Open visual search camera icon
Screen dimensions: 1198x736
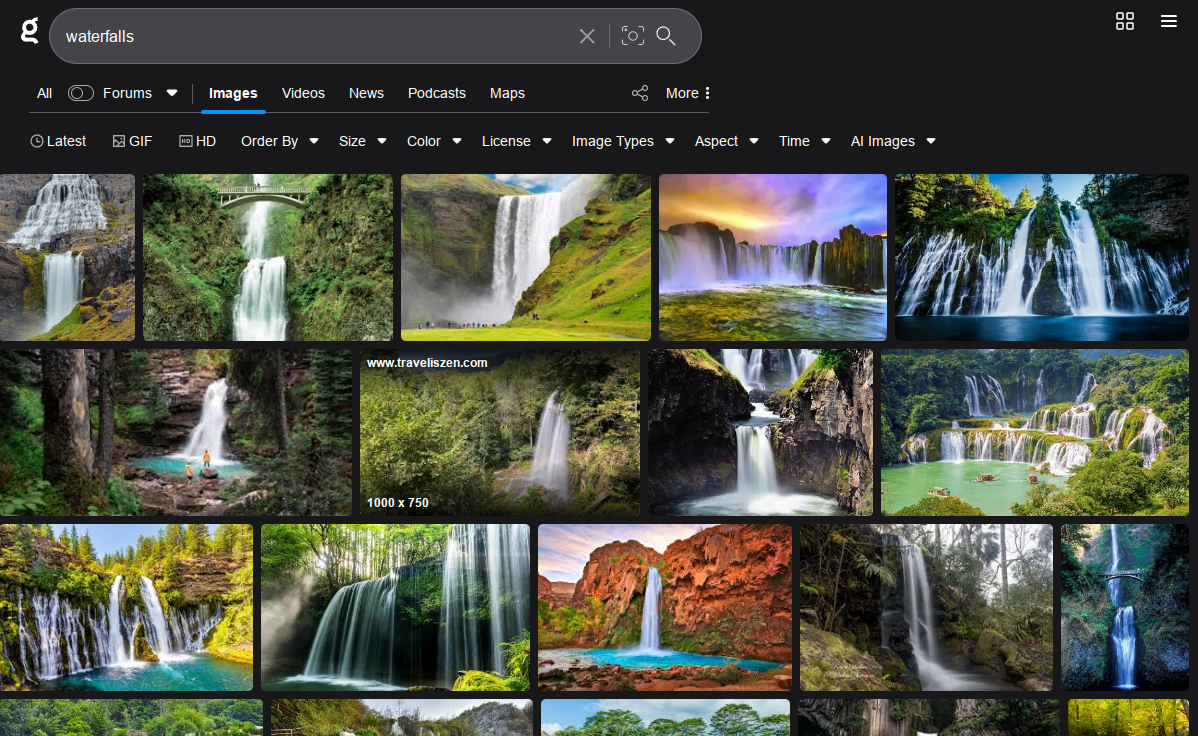coord(632,36)
